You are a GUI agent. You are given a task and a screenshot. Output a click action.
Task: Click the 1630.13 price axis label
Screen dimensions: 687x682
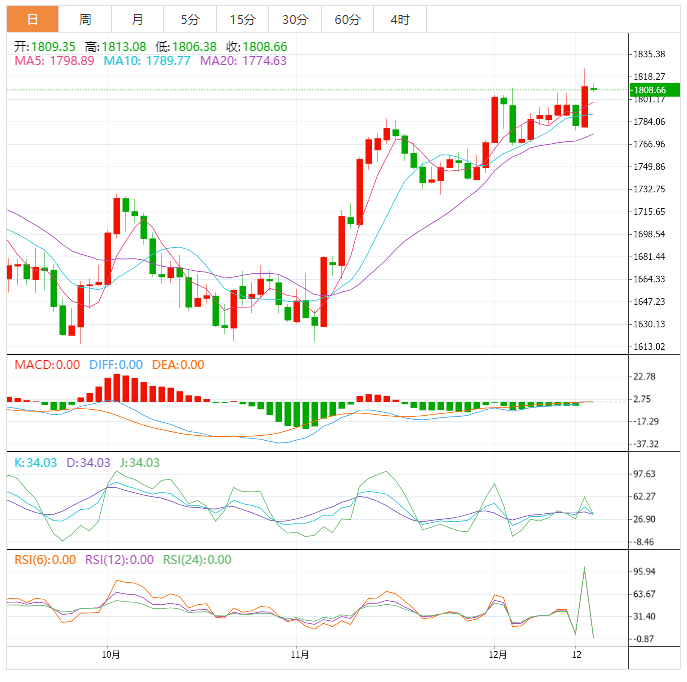coord(649,324)
